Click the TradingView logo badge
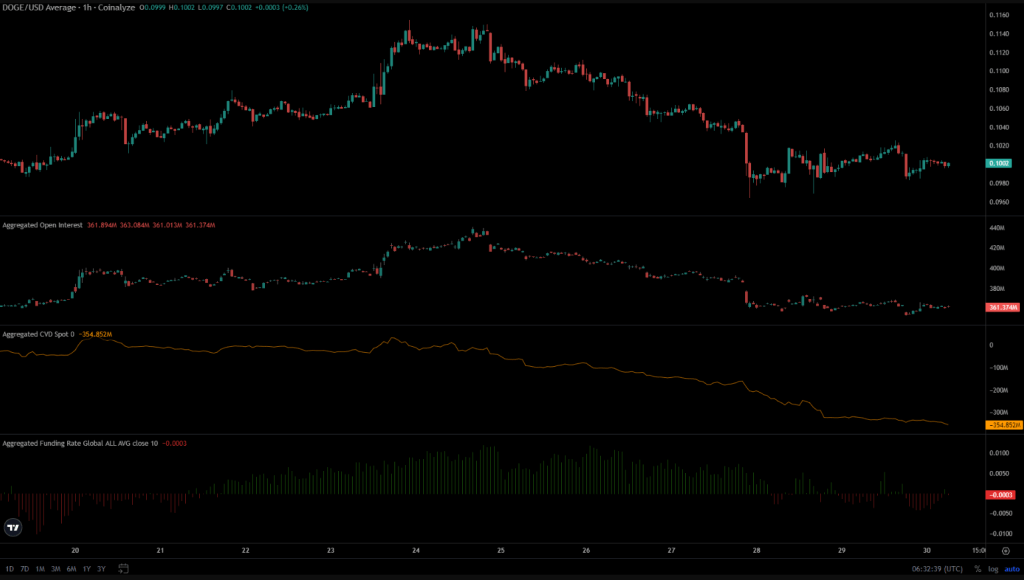 (13, 527)
